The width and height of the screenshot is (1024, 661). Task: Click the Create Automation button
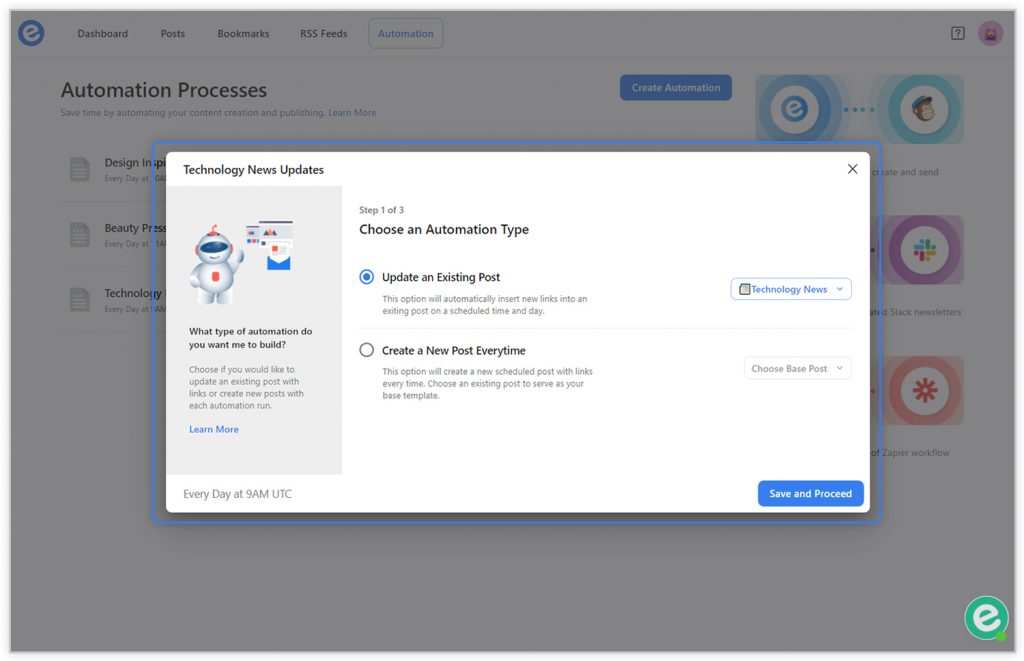[x=675, y=88]
